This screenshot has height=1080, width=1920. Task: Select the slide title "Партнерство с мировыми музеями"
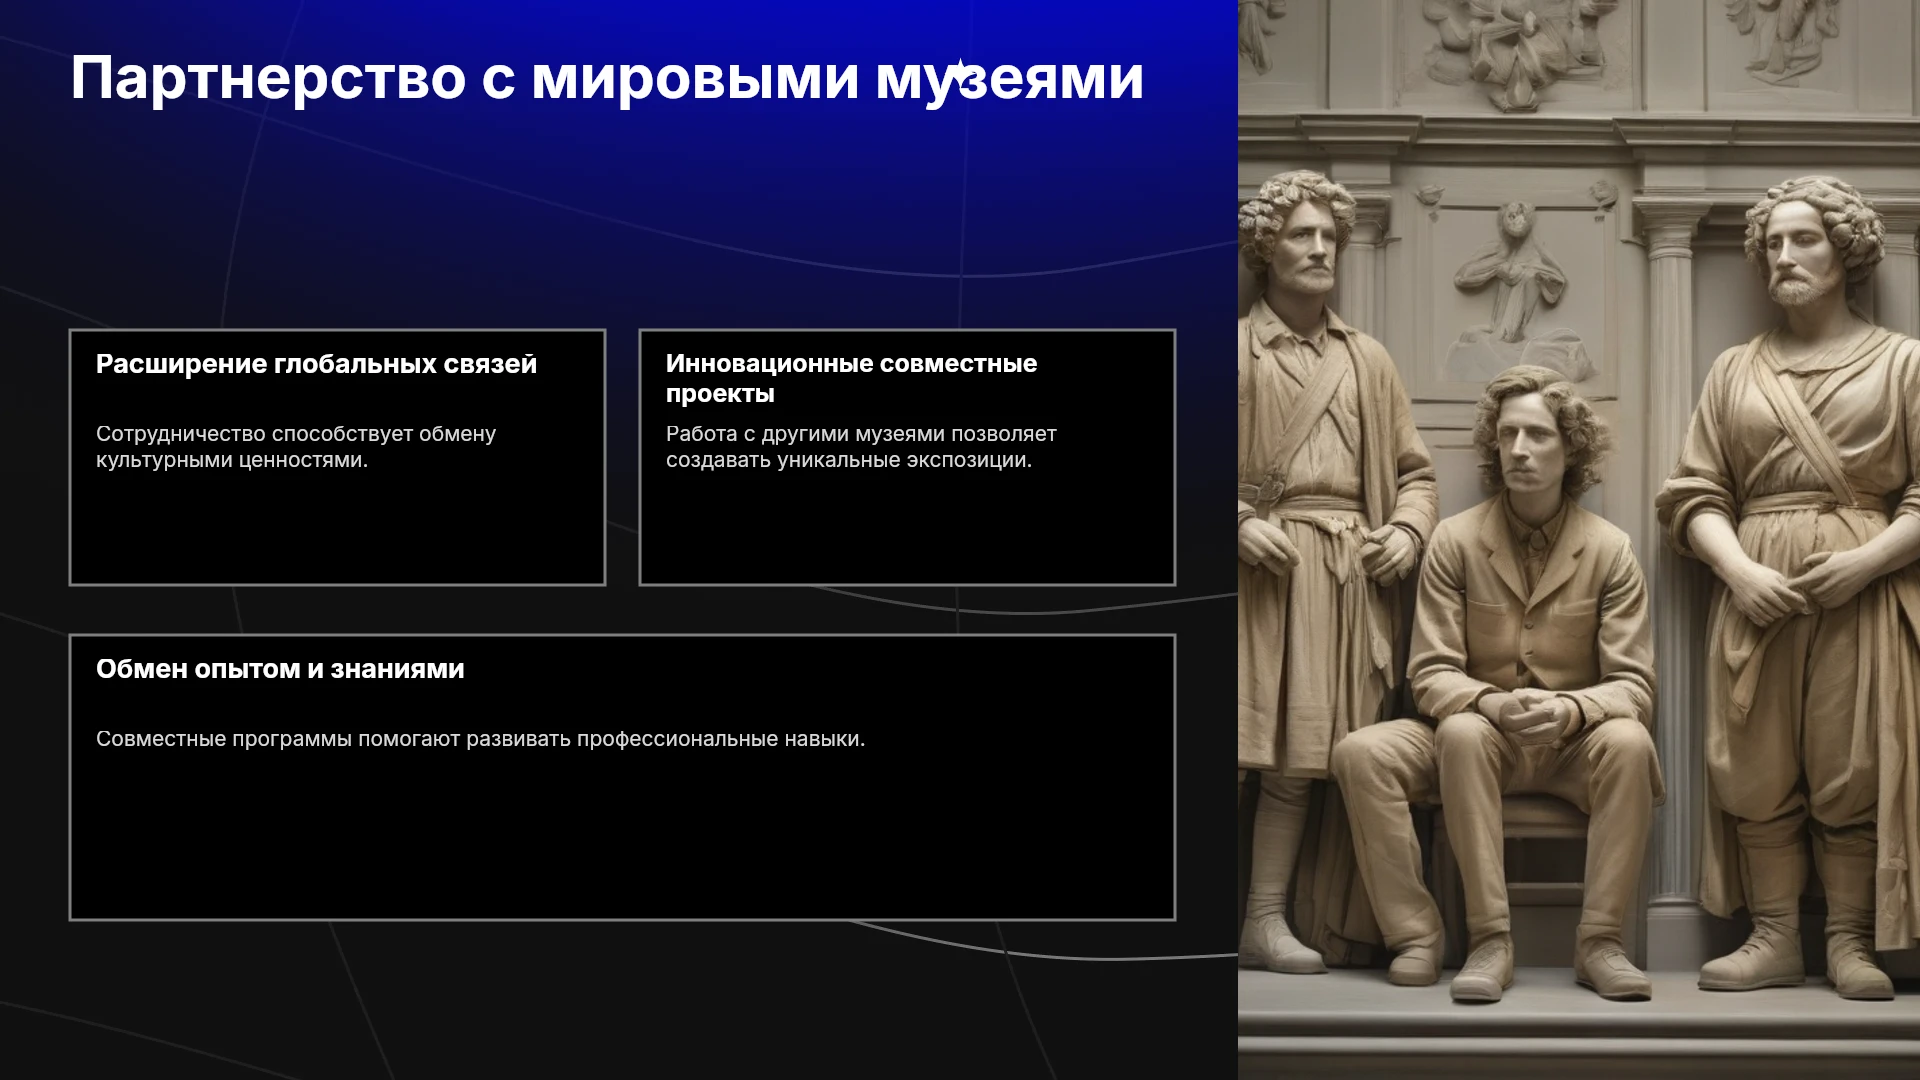(607, 78)
